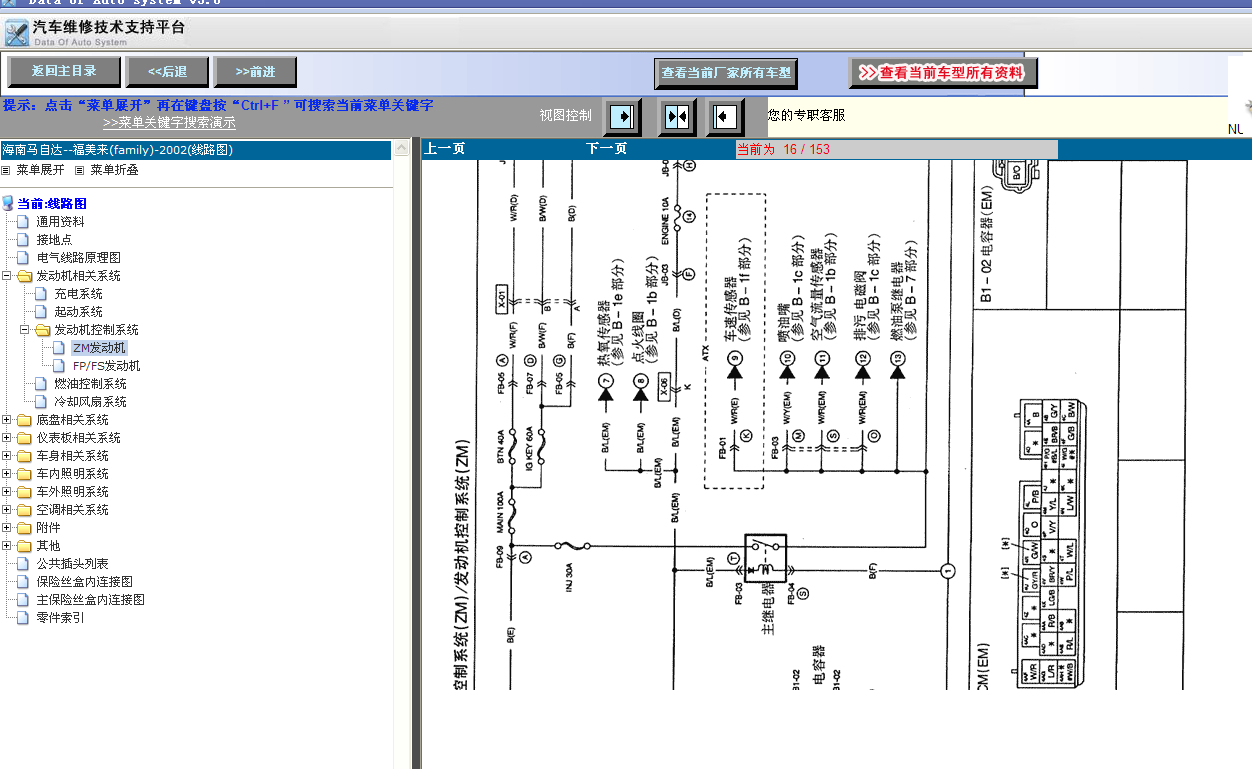Go to next page with 下一页
Image resolution: width=1252 pixels, height=769 pixels.
click(x=606, y=149)
